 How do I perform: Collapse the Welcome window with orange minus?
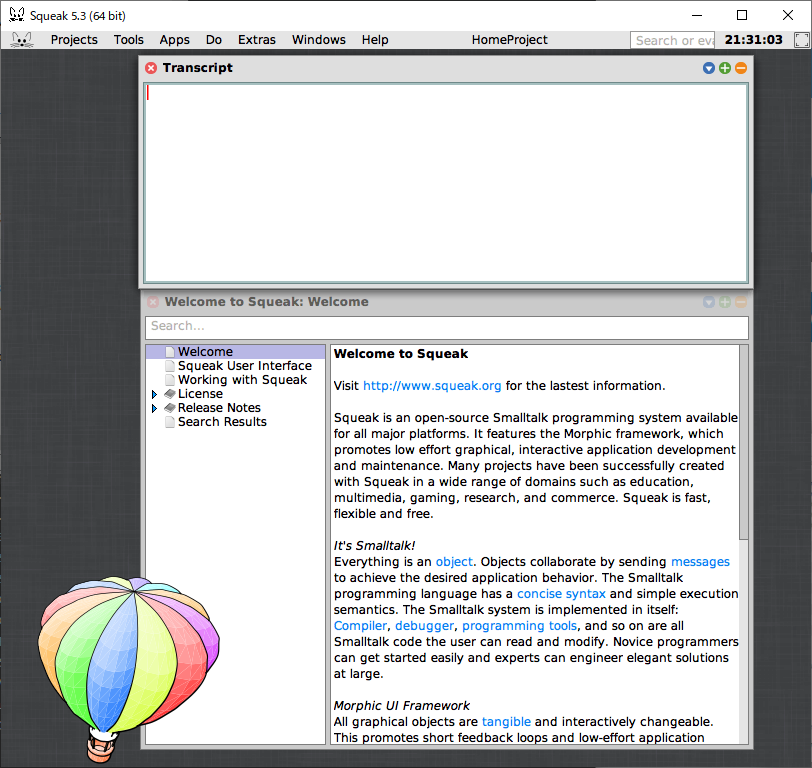coord(741,302)
